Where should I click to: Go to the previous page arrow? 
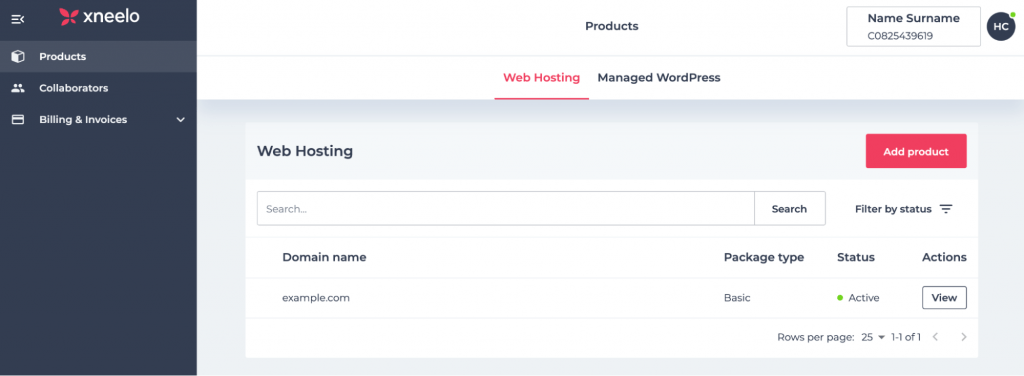coord(935,337)
